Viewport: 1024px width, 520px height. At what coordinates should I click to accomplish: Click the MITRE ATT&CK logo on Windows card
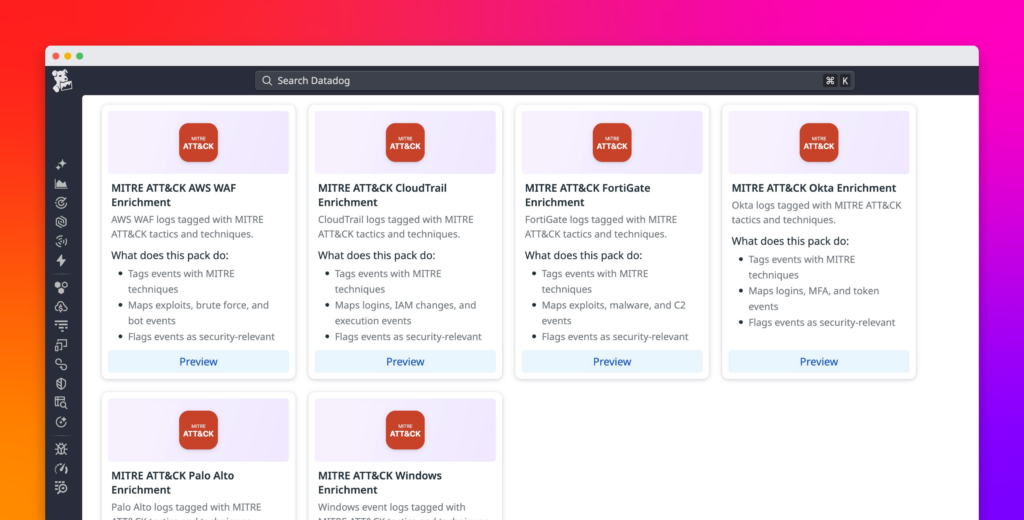coord(405,430)
